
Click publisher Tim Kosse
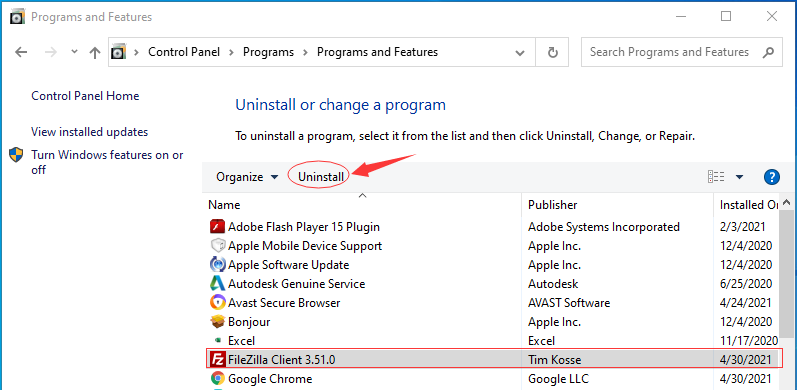point(555,360)
